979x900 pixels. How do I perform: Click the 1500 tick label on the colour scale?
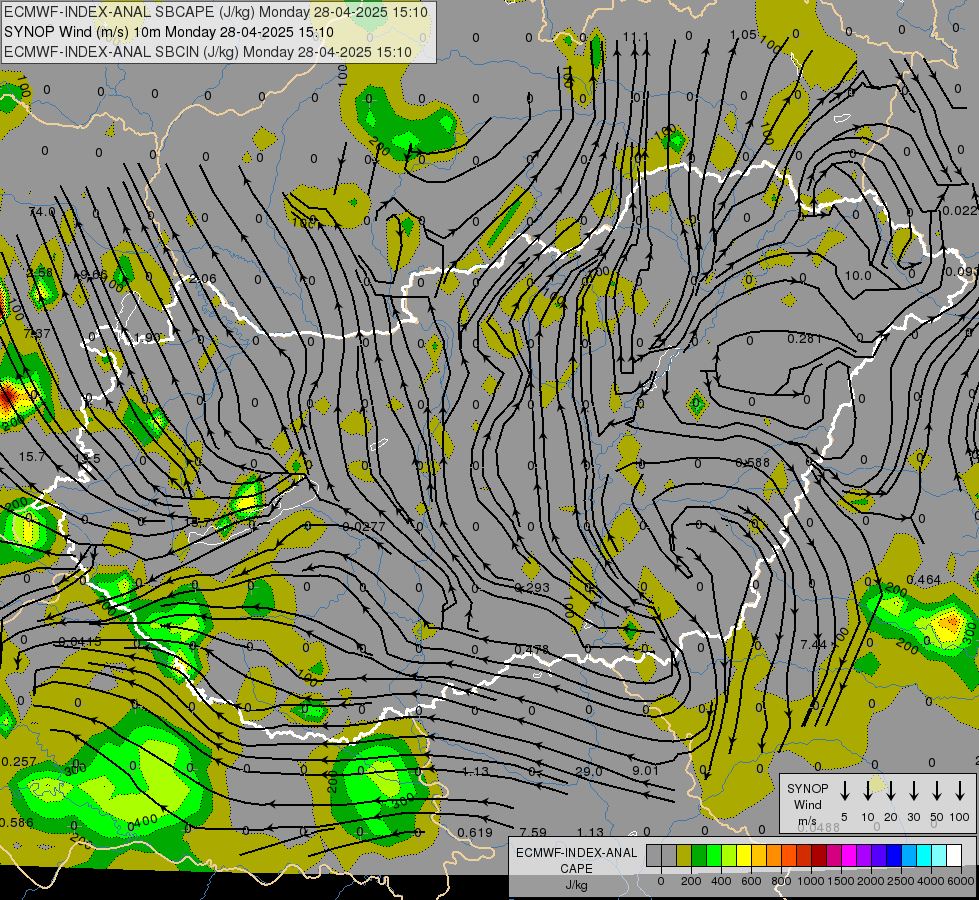click(840, 881)
